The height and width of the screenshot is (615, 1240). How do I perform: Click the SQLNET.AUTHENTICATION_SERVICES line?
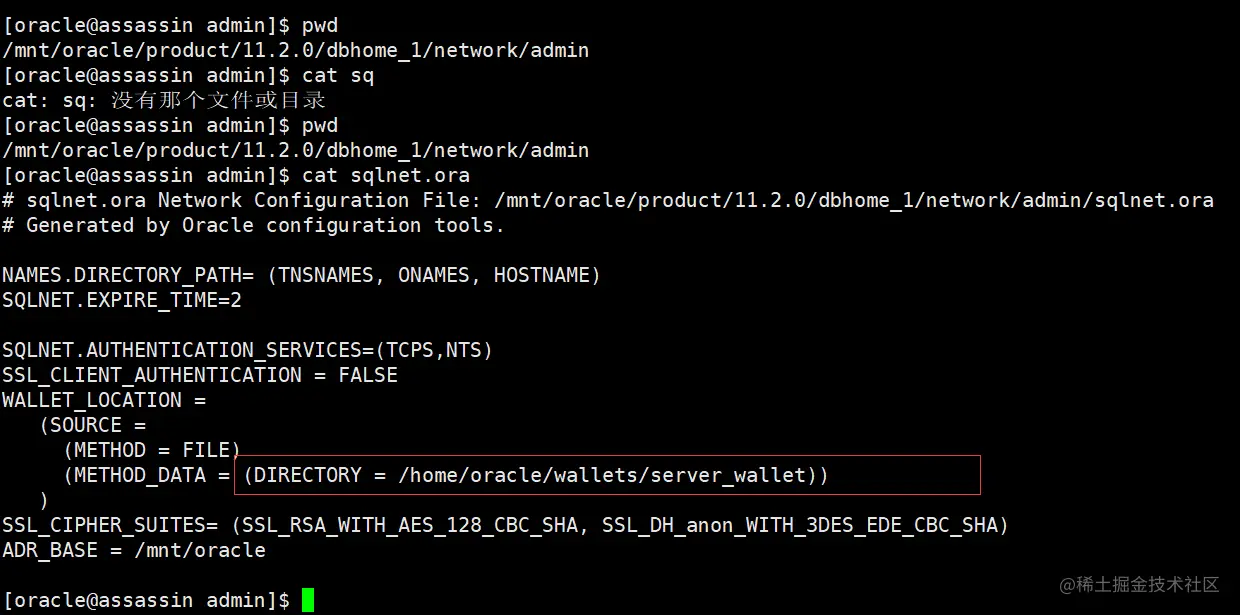[x=248, y=350]
